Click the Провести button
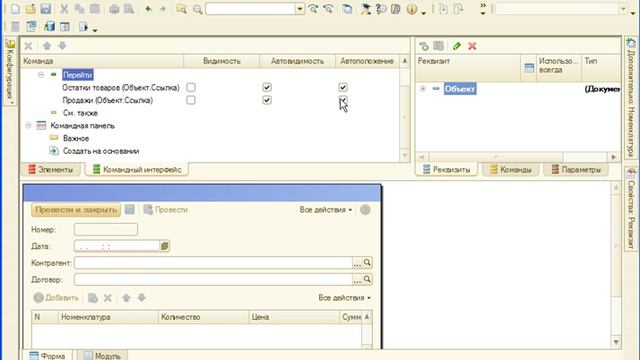The image size is (640, 360). (x=166, y=210)
